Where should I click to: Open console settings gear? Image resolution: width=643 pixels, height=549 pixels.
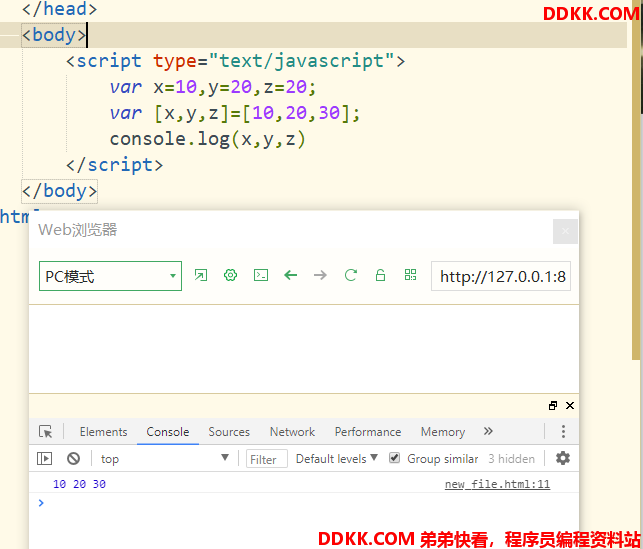[x=563, y=458]
